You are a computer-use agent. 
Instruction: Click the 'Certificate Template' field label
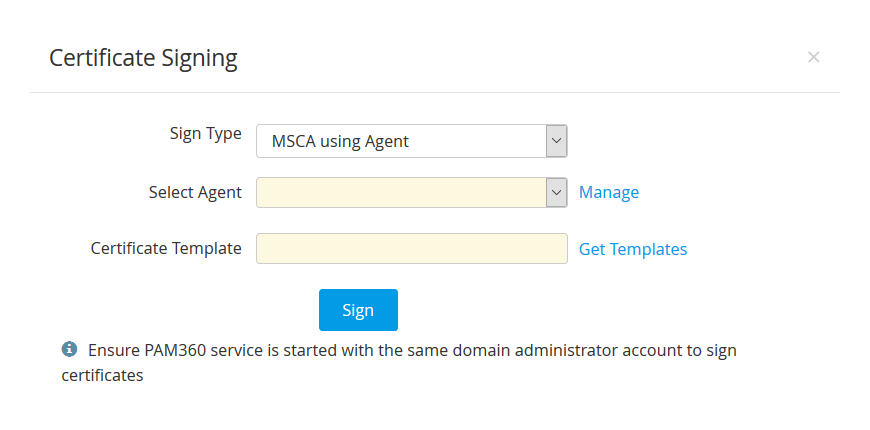coord(166,248)
